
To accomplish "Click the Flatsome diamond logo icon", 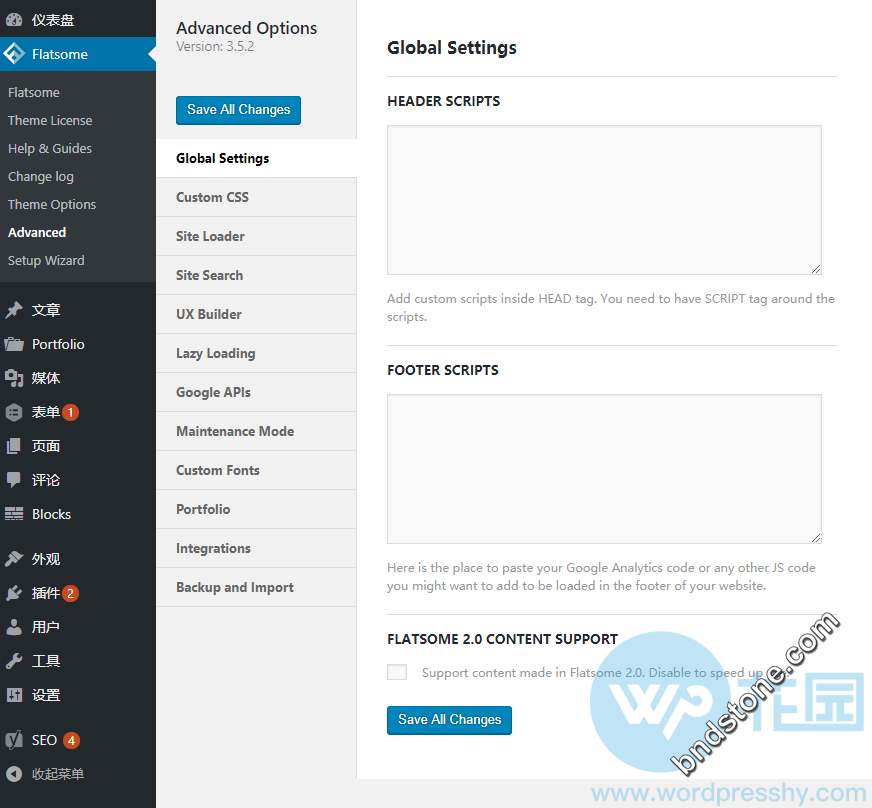I will coord(14,54).
